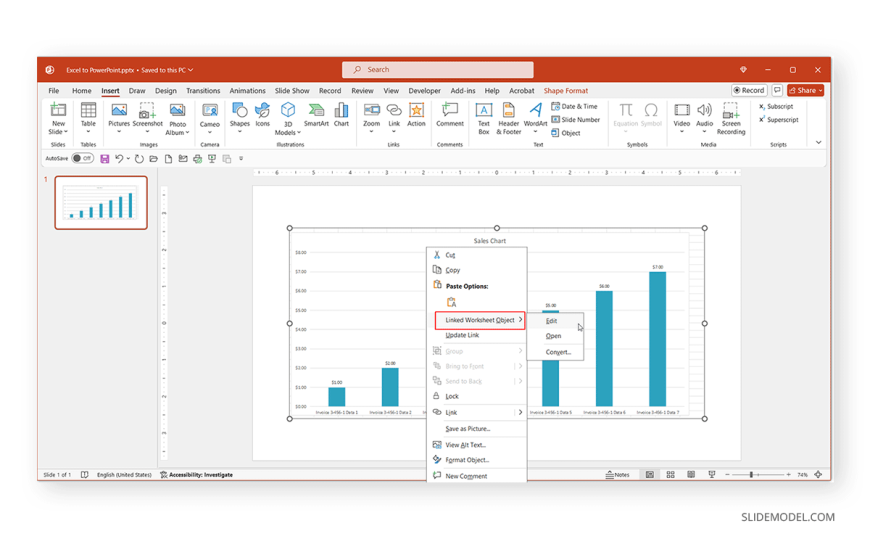Screen dimensions: 870x539
Task: Apply Subscript formatting
Action: pyautogui.click(x=776, y=106)
